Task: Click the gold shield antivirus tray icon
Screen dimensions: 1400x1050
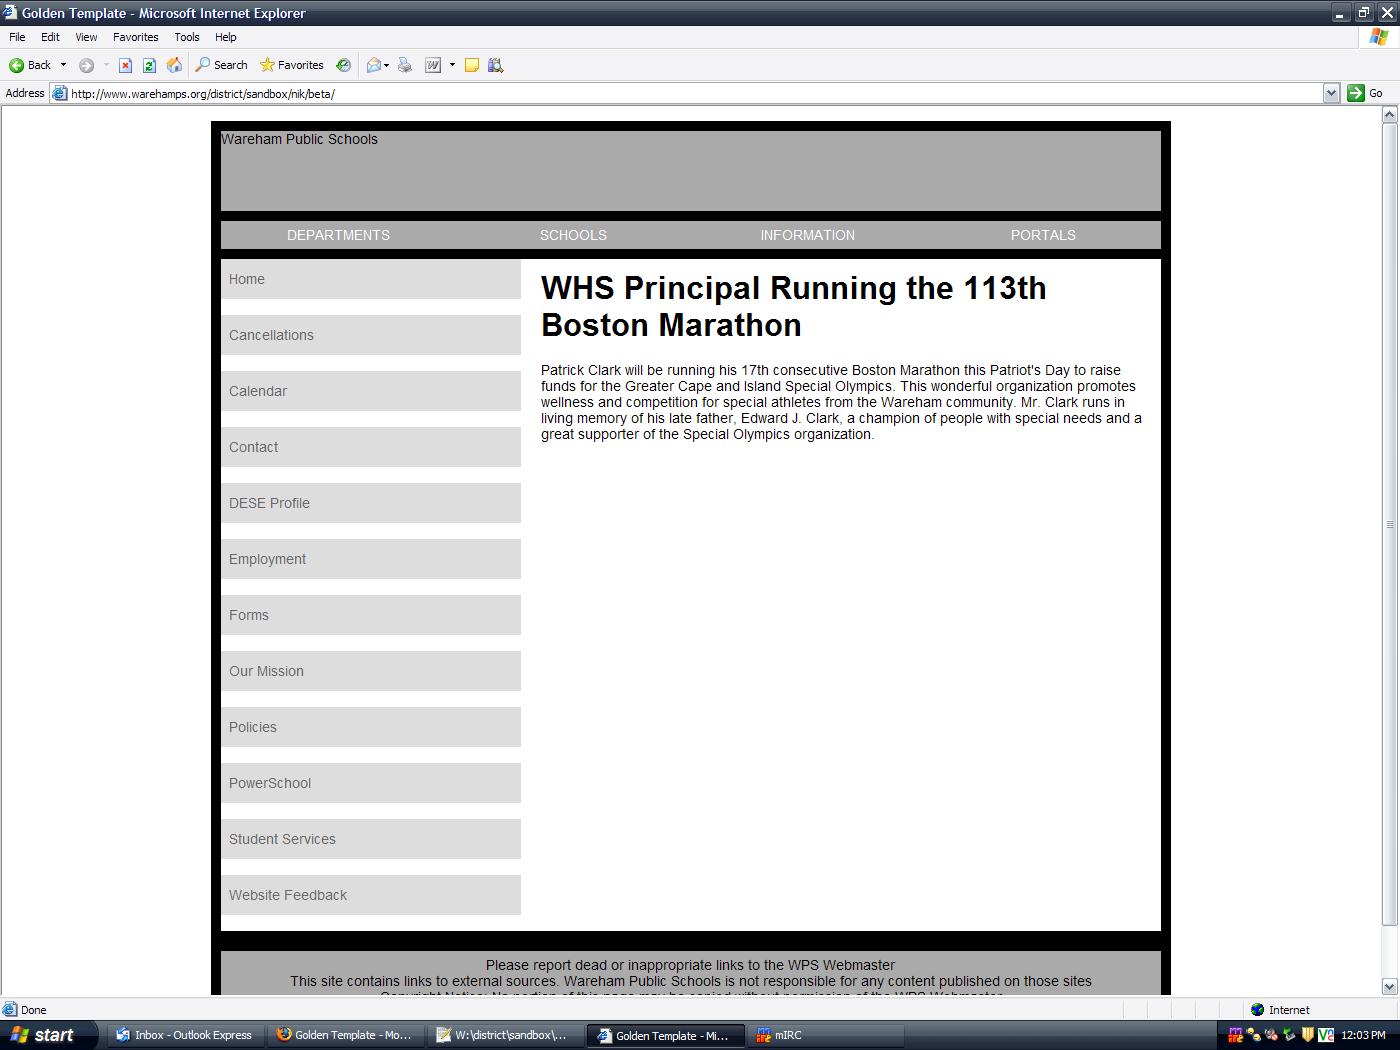Action: pyautogui.click(x=1307, y=1035)
